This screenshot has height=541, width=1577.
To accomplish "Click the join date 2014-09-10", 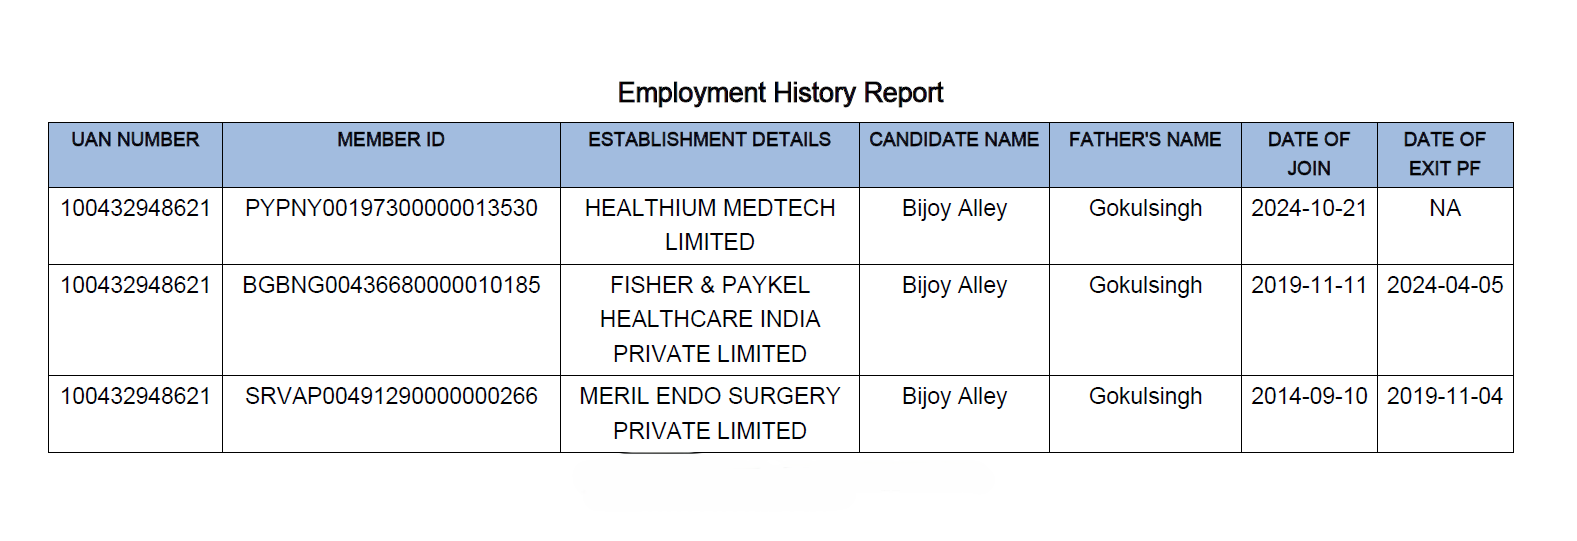I will pos(1308,396).
